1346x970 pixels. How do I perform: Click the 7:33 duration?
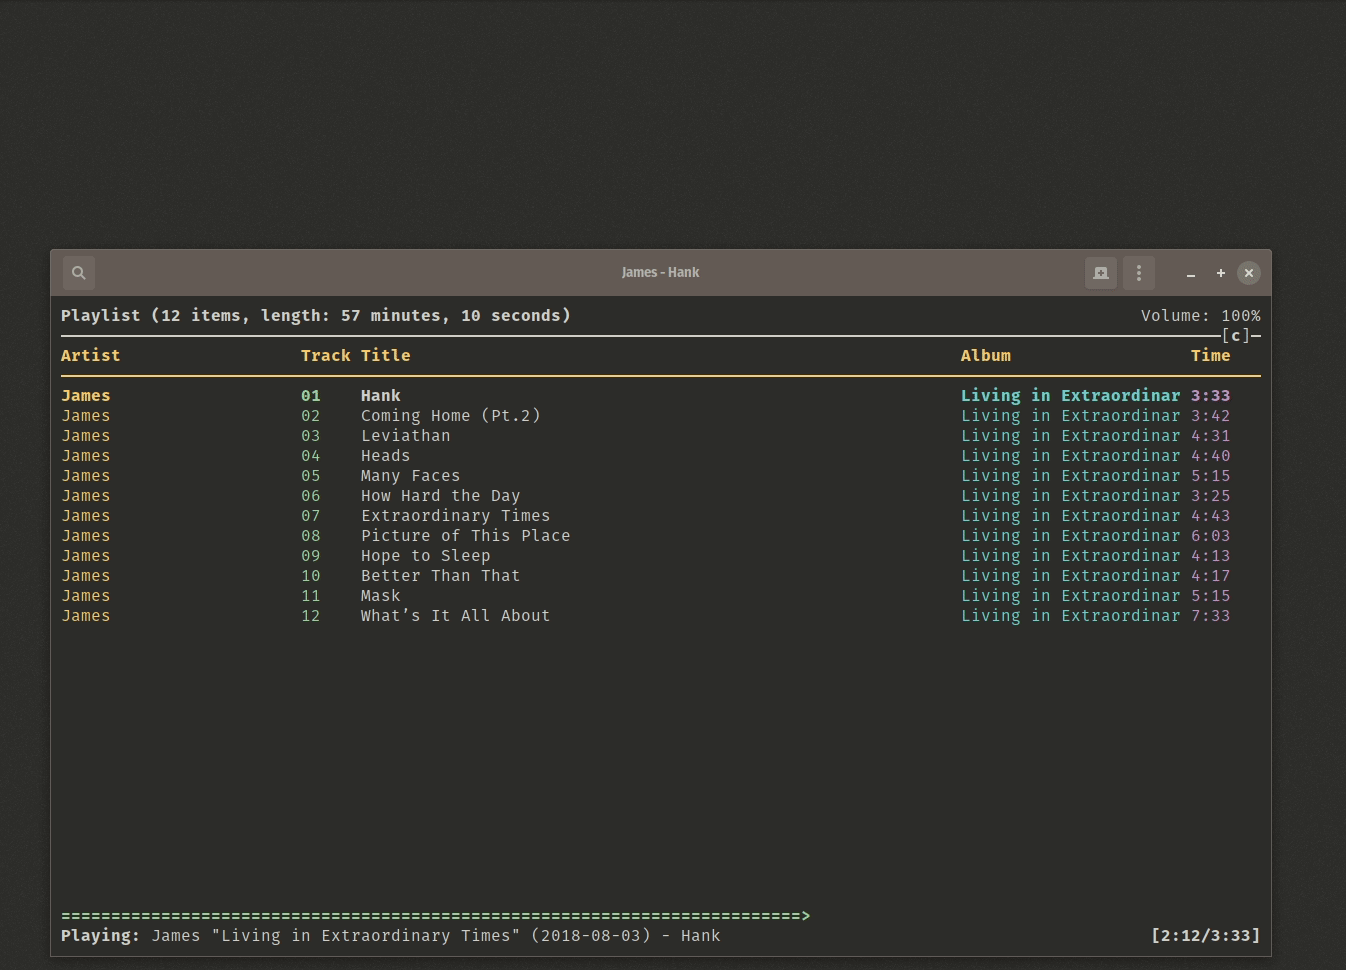pos(1211,616)
